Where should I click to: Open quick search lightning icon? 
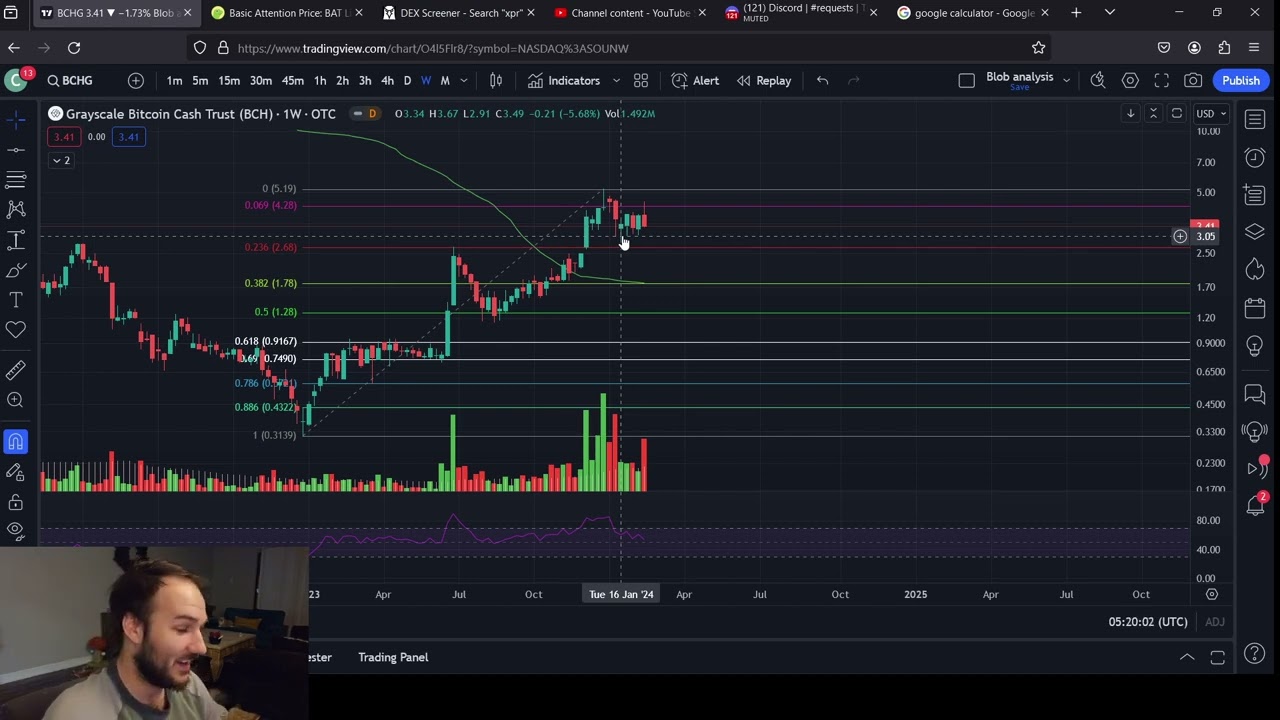[x=1098, y=81]
